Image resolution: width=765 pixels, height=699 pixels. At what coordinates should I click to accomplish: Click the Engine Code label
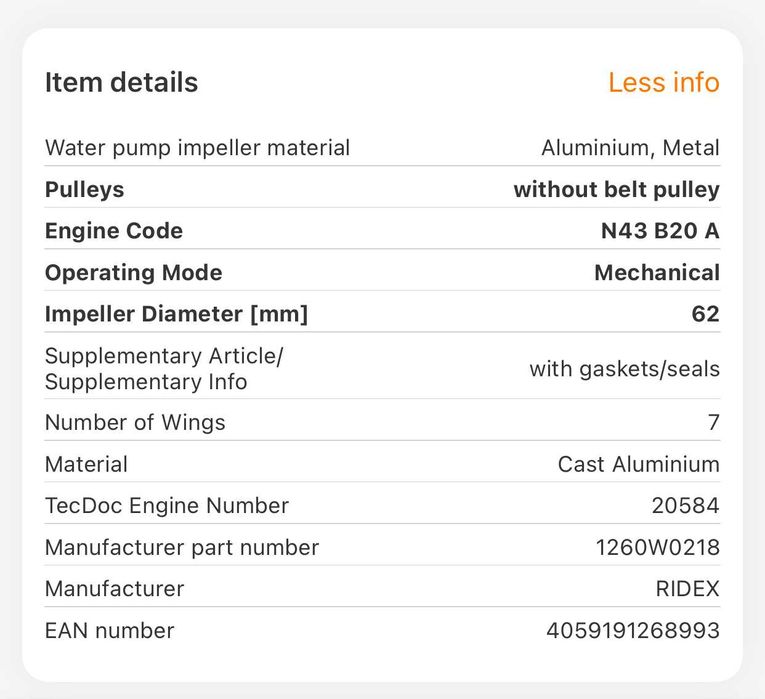(x=114, y=231)
